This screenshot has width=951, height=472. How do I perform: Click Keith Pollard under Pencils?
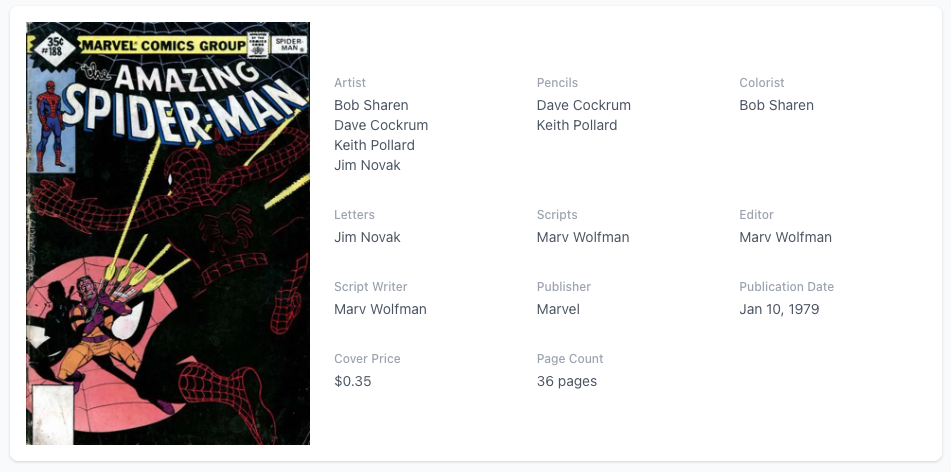tap(577, 125)
